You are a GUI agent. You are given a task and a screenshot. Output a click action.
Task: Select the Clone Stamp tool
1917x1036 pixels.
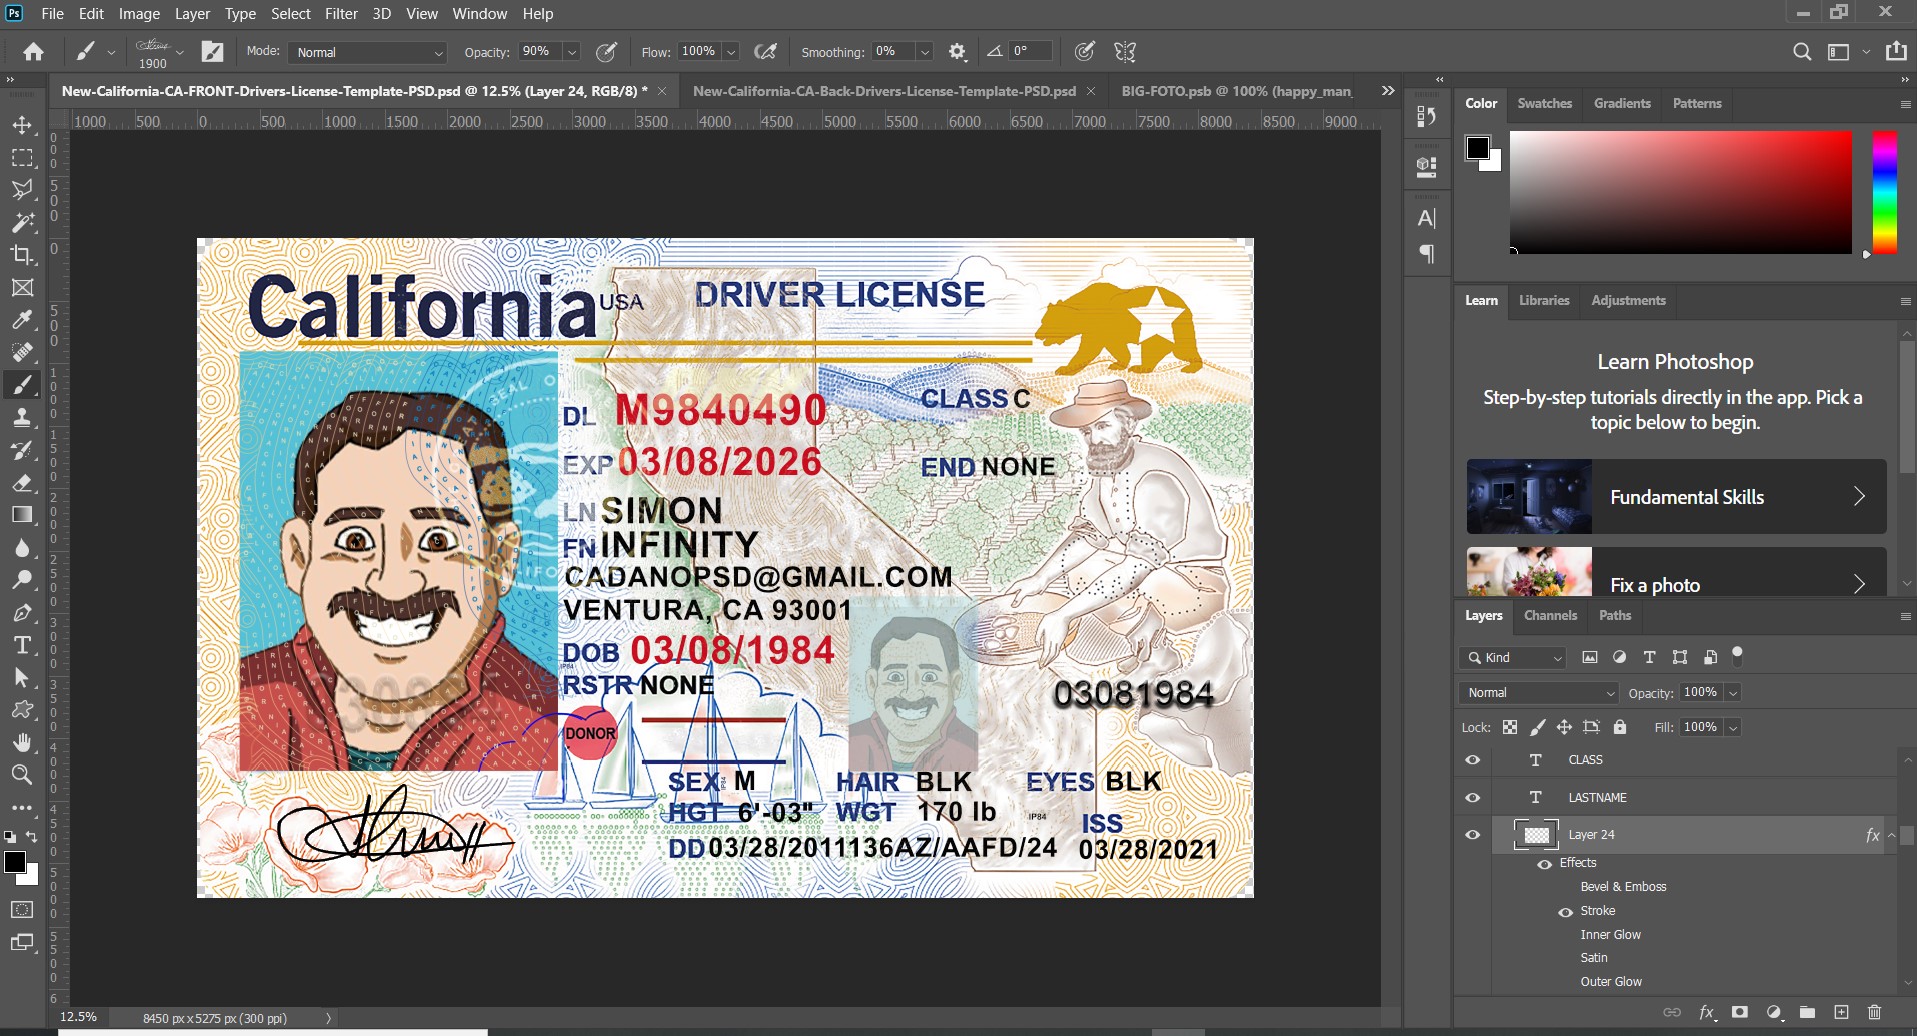click(22, 418)
